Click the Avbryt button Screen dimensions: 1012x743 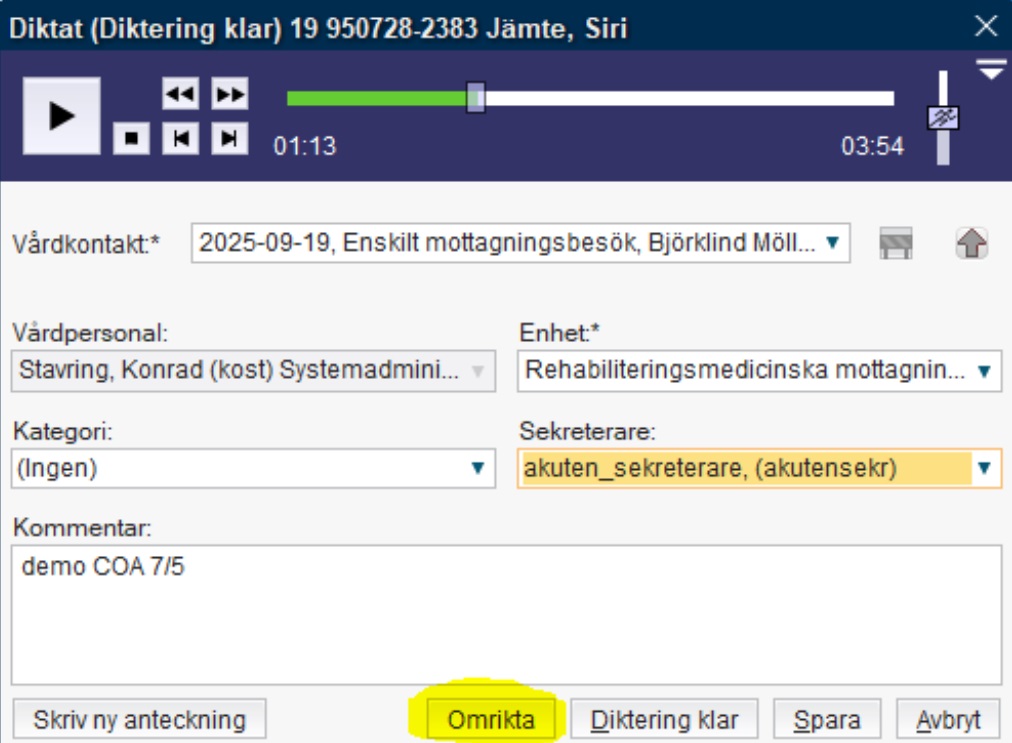click(x=948, y=719)
